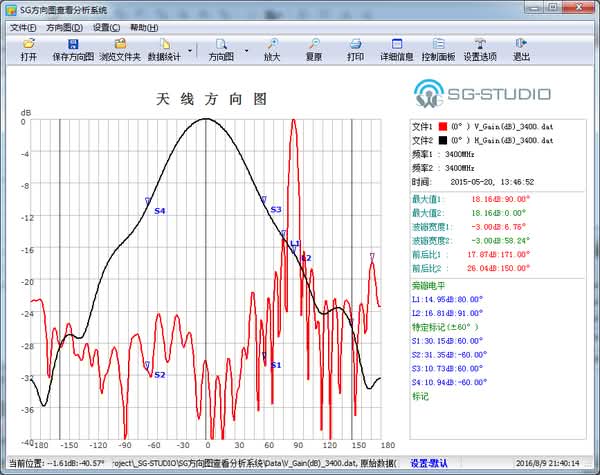Viewport: 600px width, 475px height.
Task: Open 浏览文件夹 folder browser icon
Action: pyautogui.click(x=120, y=44)
